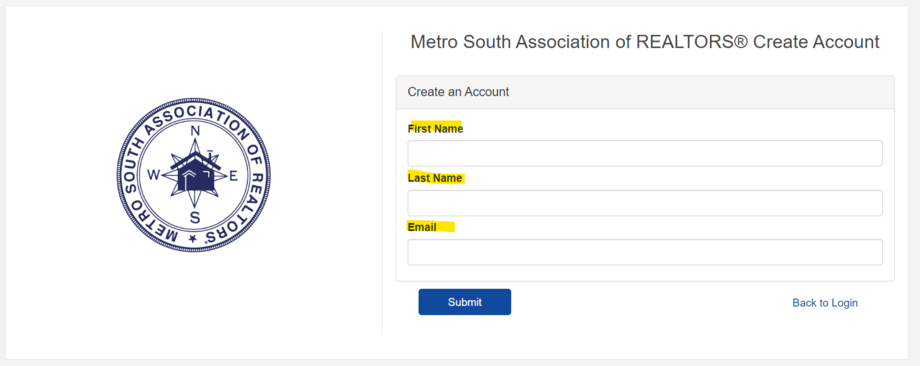
Task: Focus the First Name text field
Action: (x=645, y=153)
